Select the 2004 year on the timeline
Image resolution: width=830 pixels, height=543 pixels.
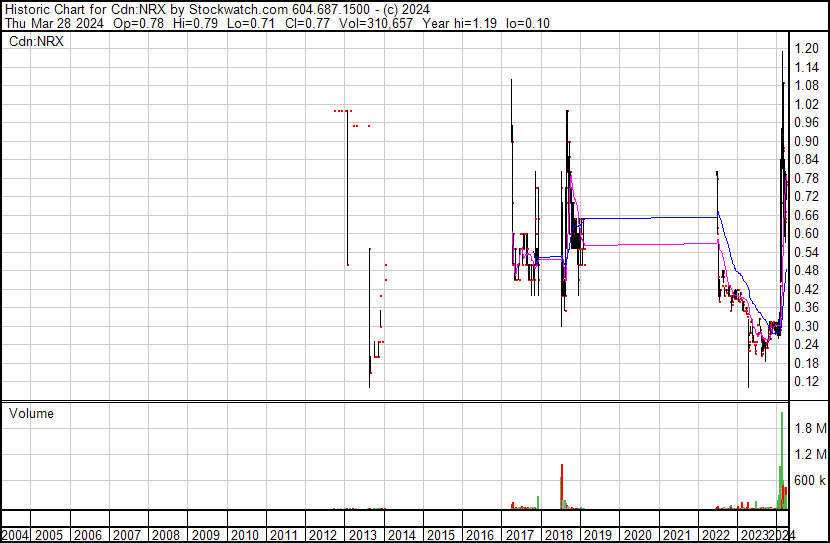tap(15, 535)
